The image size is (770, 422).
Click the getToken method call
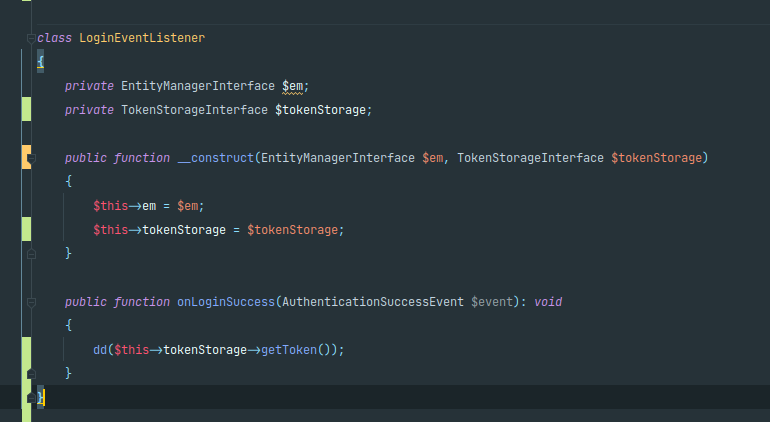pos(289,350)
